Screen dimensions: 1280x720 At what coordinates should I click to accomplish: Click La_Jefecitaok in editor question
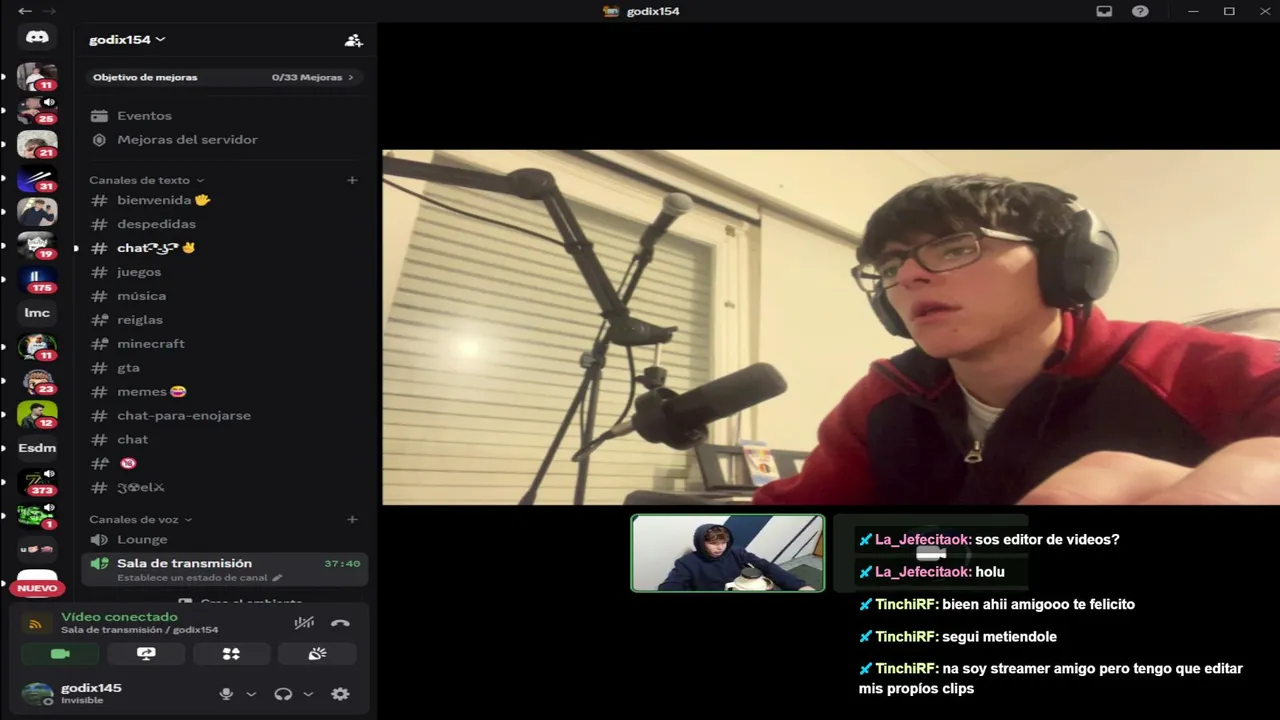(x=923, y=540)
